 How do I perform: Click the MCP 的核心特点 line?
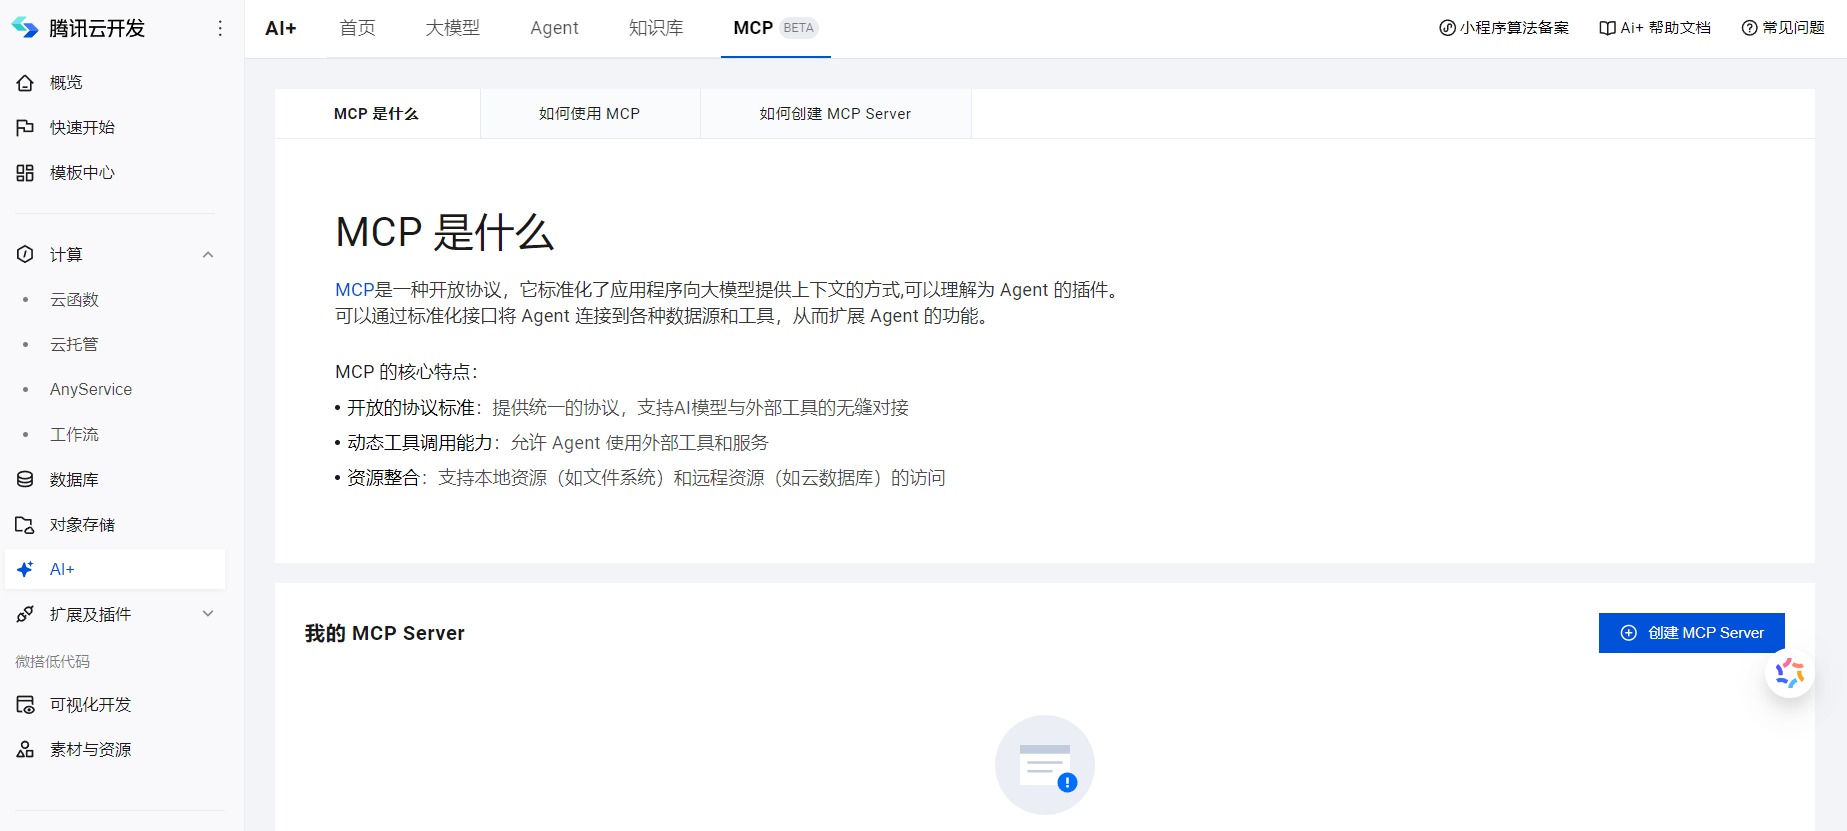coord(406,372)
